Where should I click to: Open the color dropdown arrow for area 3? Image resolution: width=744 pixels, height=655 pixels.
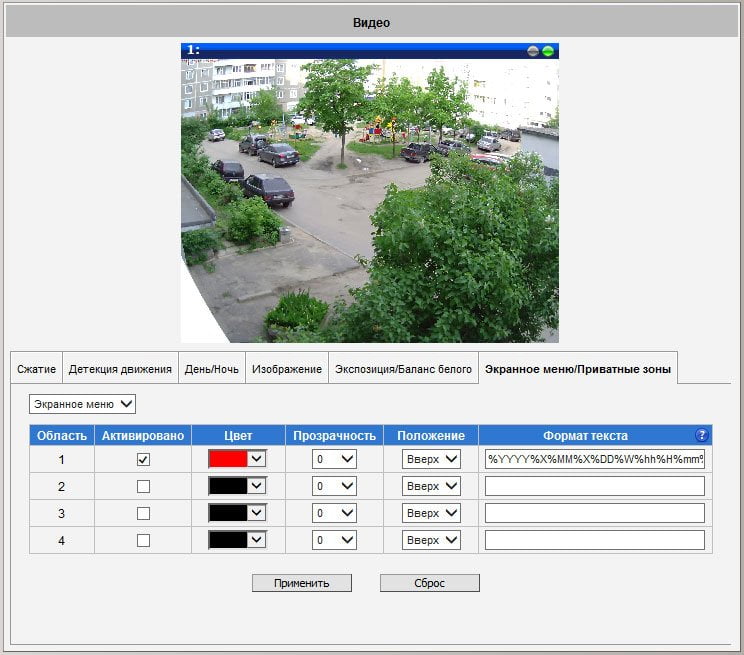coord(257,513)
